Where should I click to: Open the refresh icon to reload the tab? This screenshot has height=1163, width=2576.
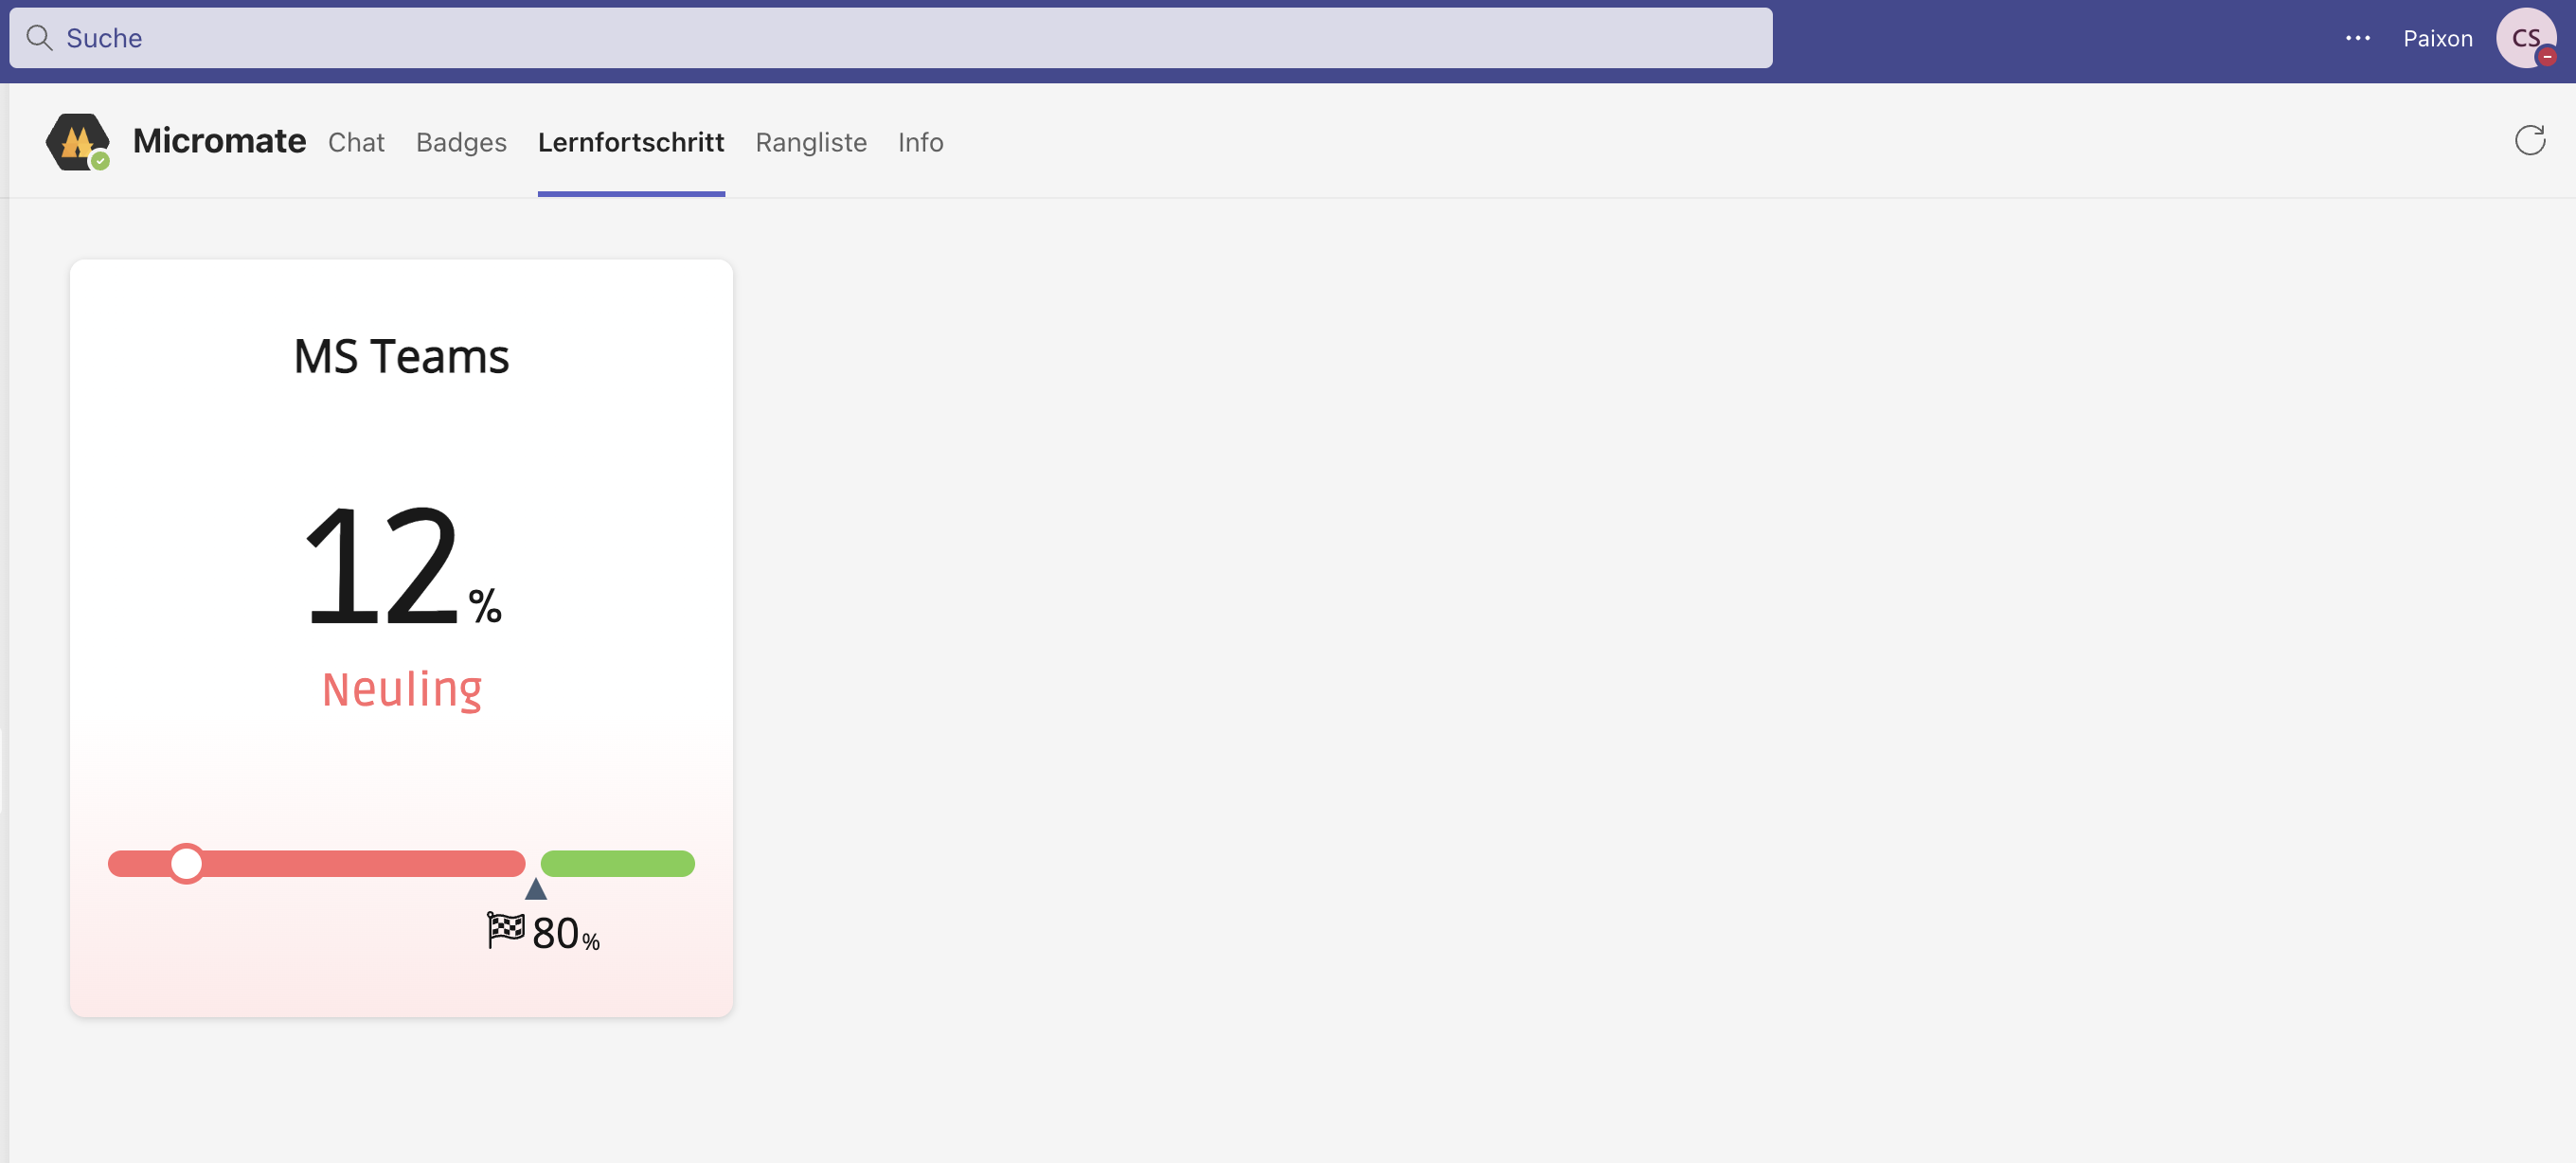[2530, 140]
